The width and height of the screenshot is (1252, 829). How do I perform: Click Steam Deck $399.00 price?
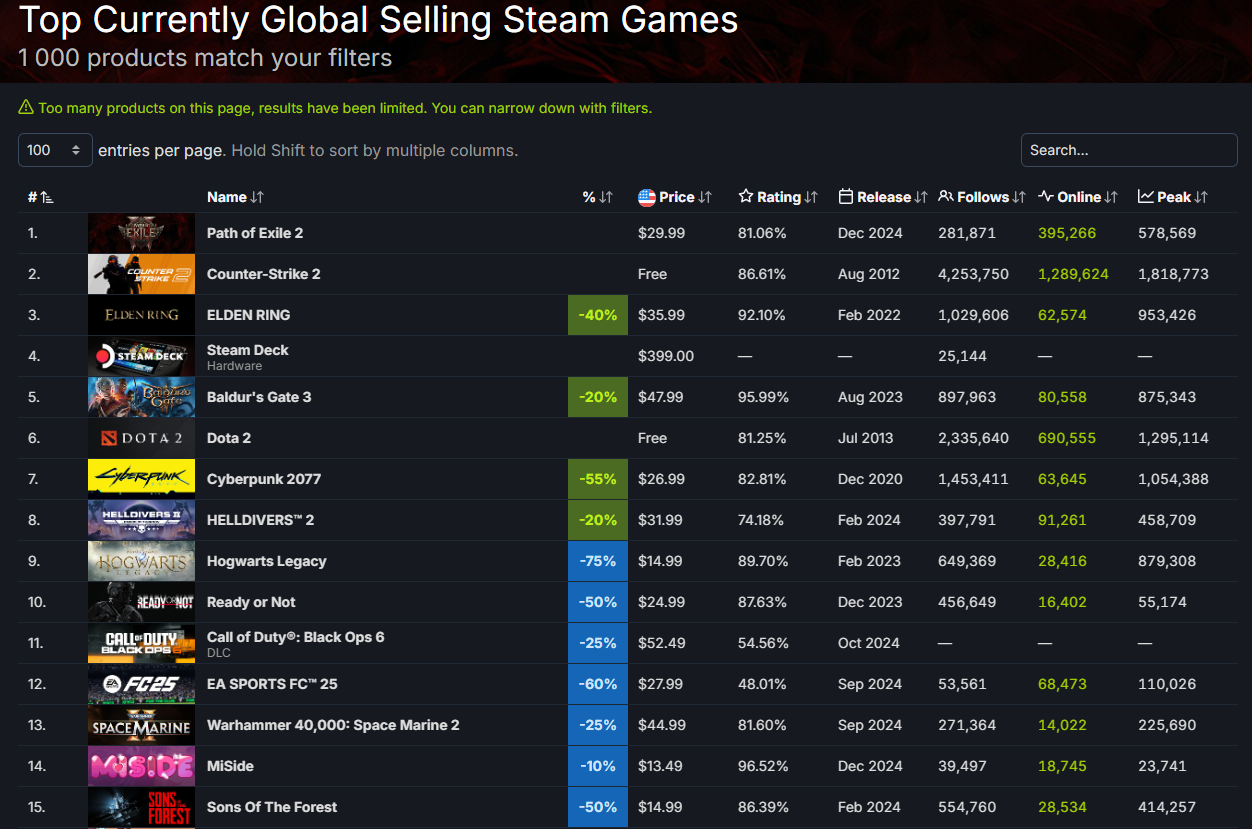tap(666, 356)
